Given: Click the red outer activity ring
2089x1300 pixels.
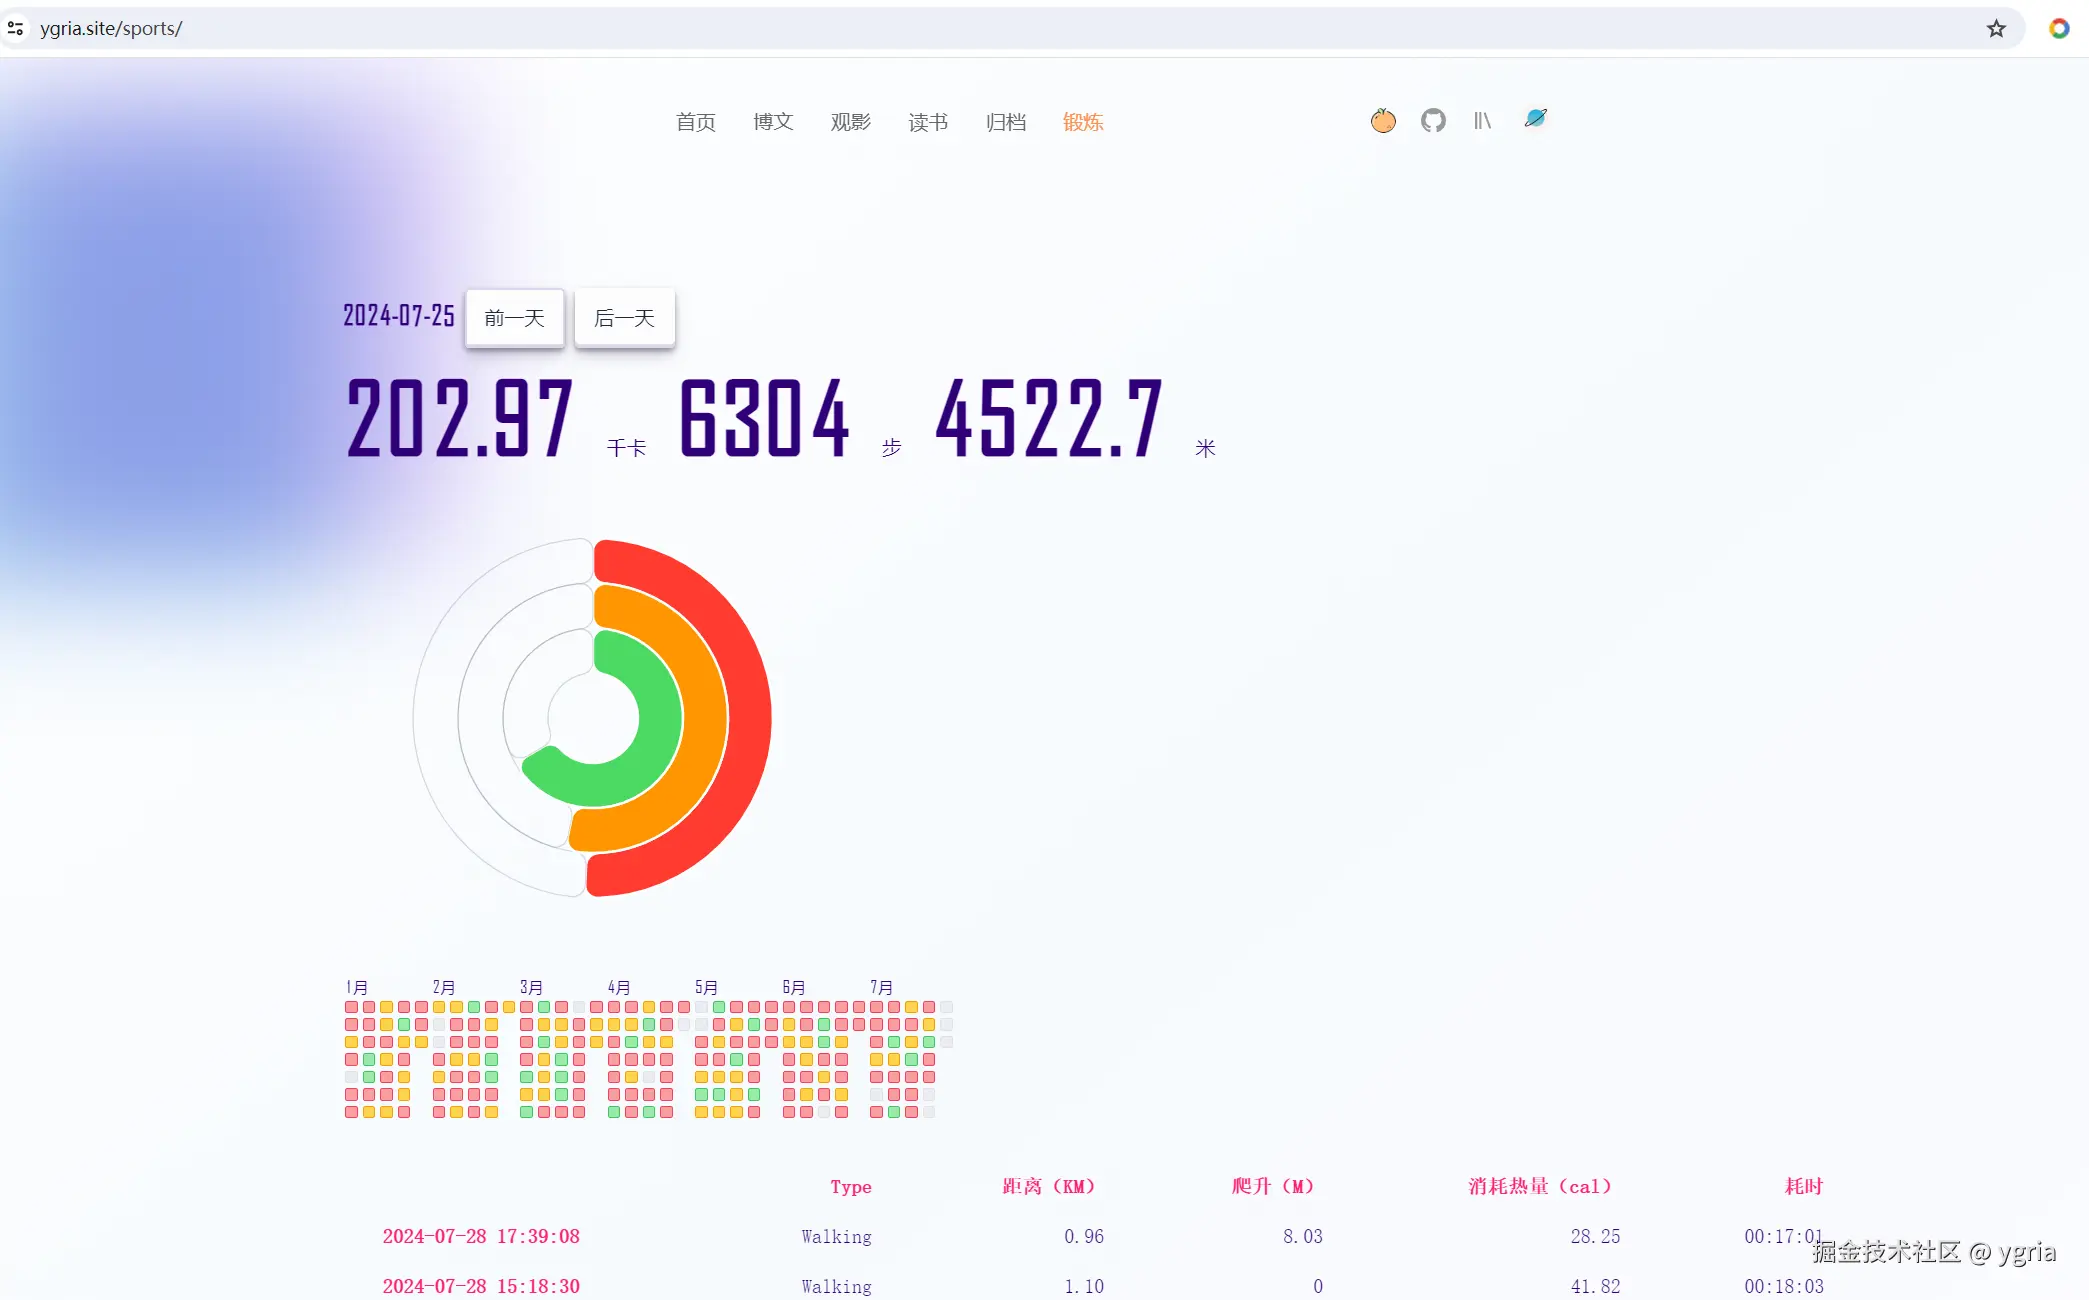Looking at the screenshot, I should pos(749,718).
